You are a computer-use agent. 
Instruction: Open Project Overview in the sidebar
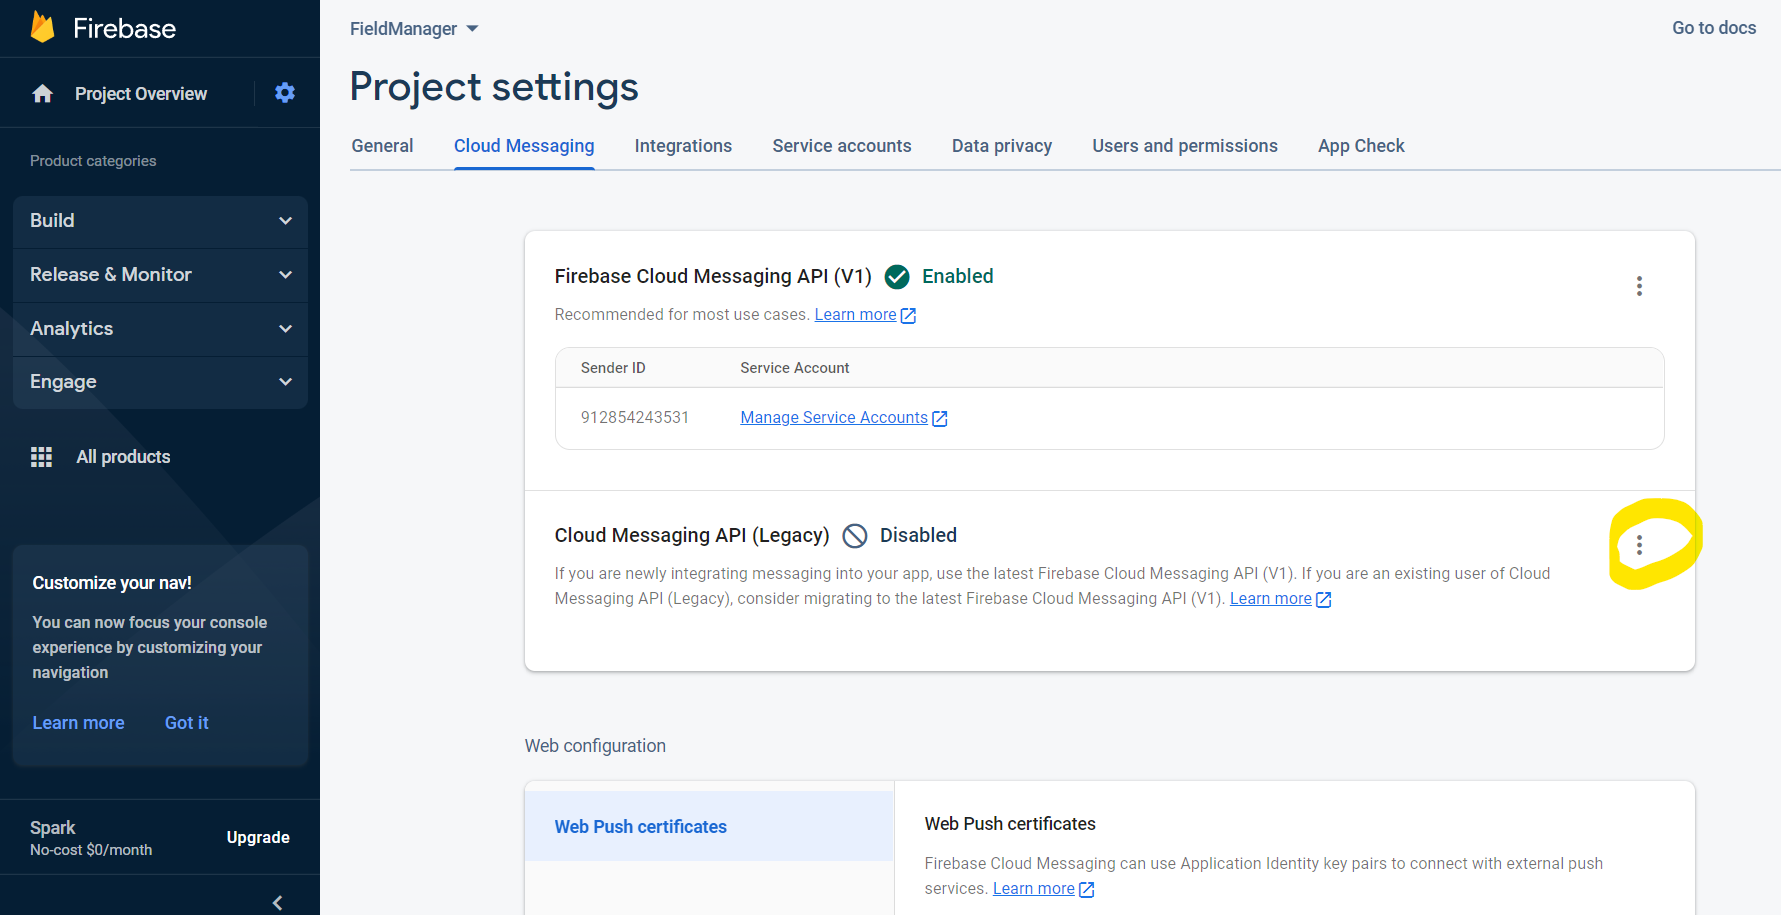coord(141,94)
